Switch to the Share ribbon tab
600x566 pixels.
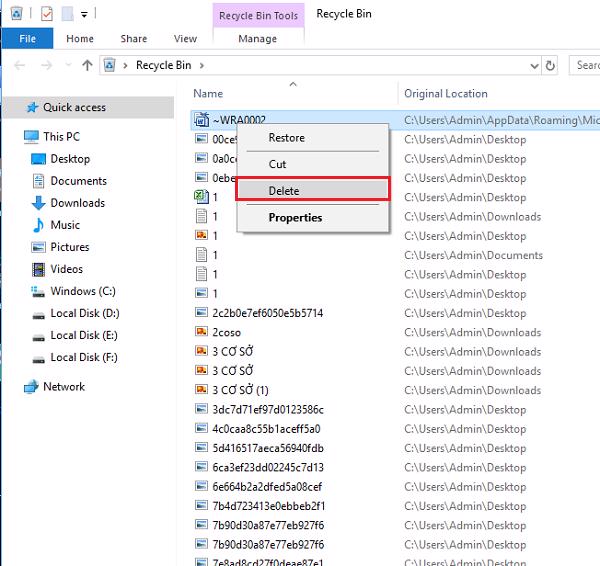[134, 39]
